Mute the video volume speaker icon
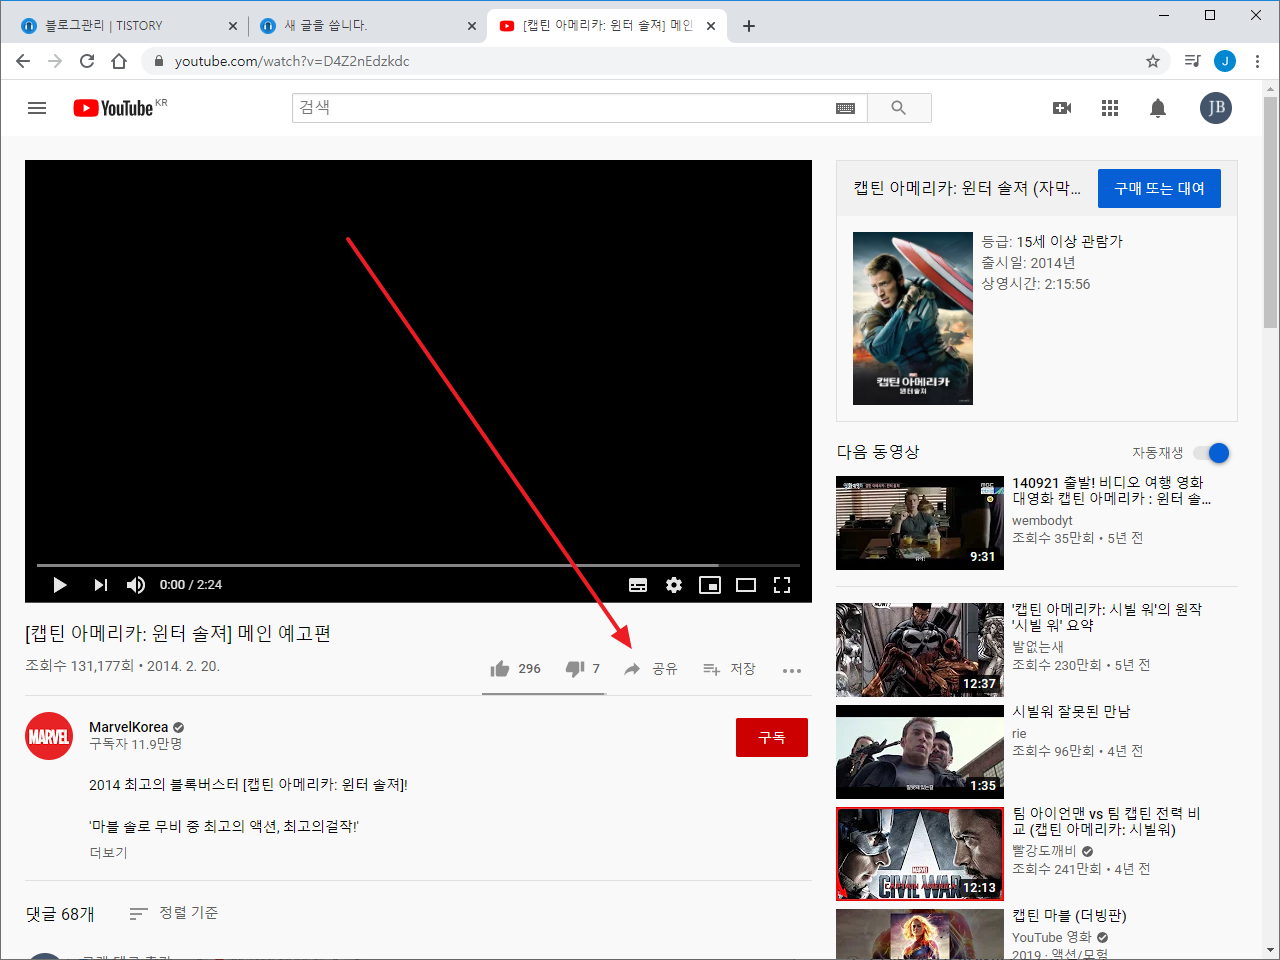This screenshot has width=1280, height=960. [136, 585]
